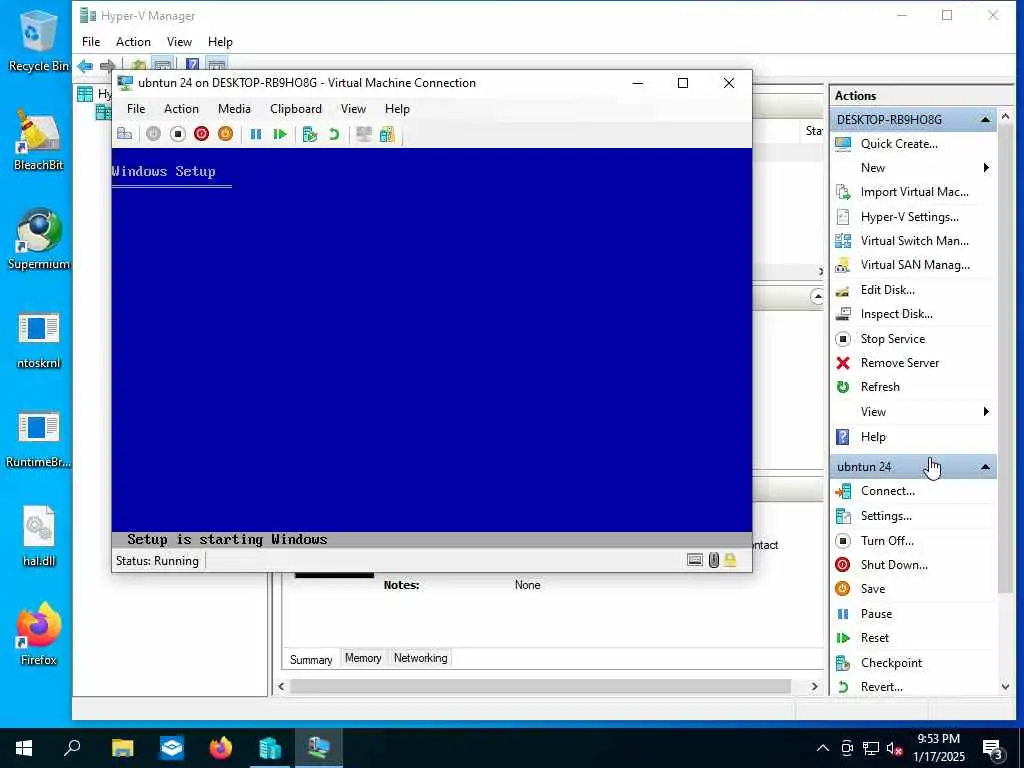Open View menu in VM Connection window
The width and height of the screenshot is (1024, 768).
point(353,108)
